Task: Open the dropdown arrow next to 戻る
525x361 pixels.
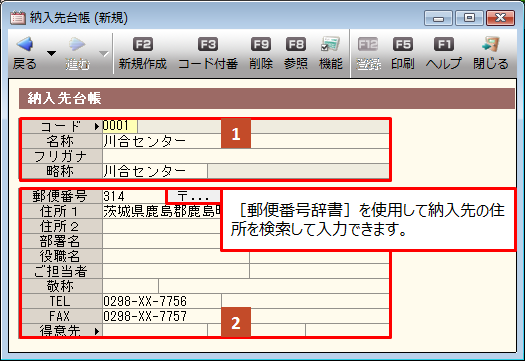Action: [x=51, y=53]
